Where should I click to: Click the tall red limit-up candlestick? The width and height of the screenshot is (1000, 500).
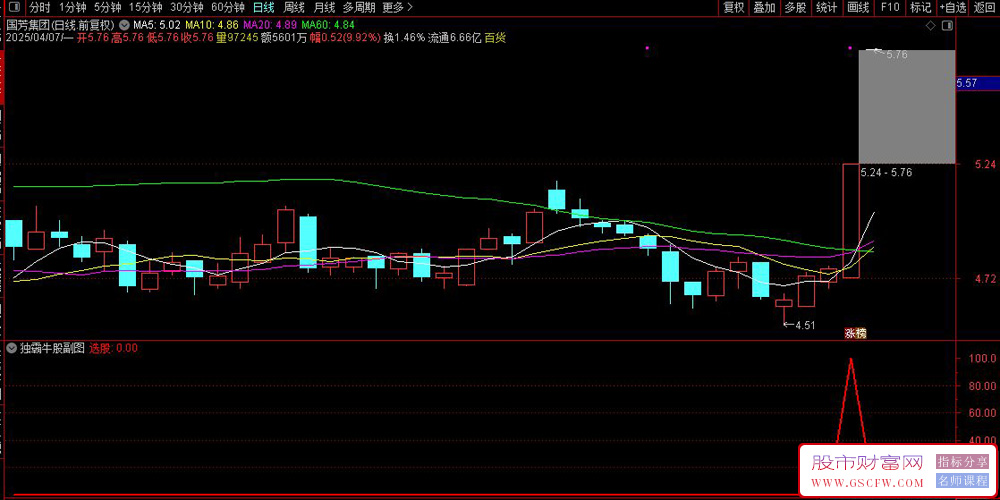(x=851, y=221)
